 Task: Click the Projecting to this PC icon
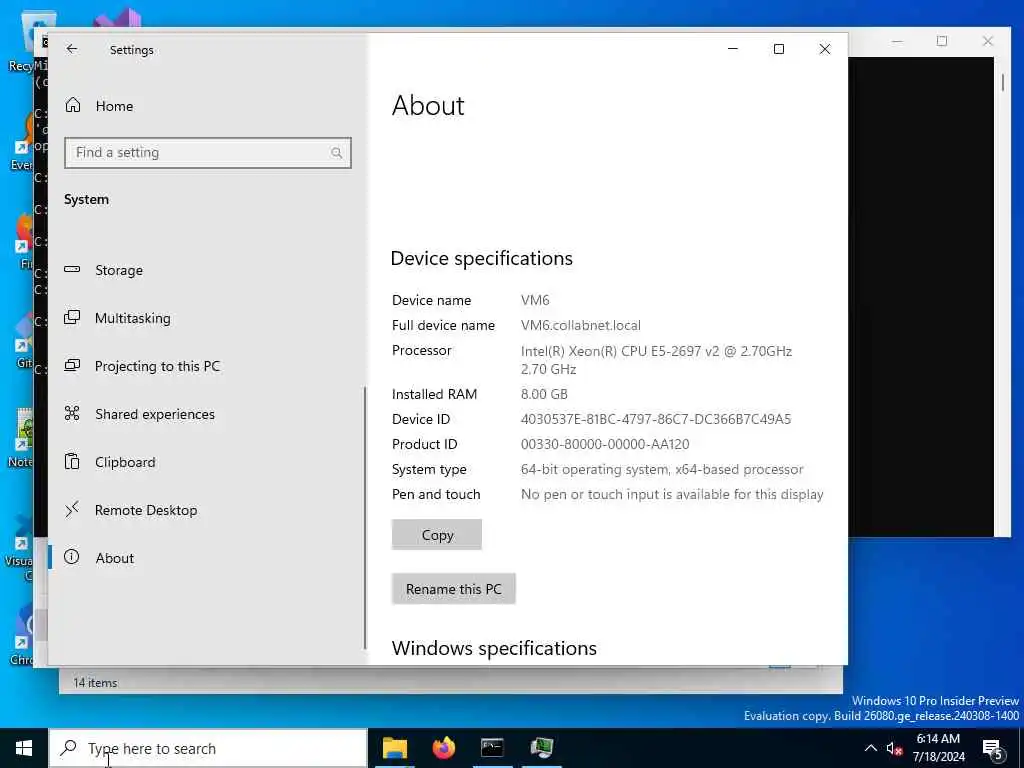72,365
